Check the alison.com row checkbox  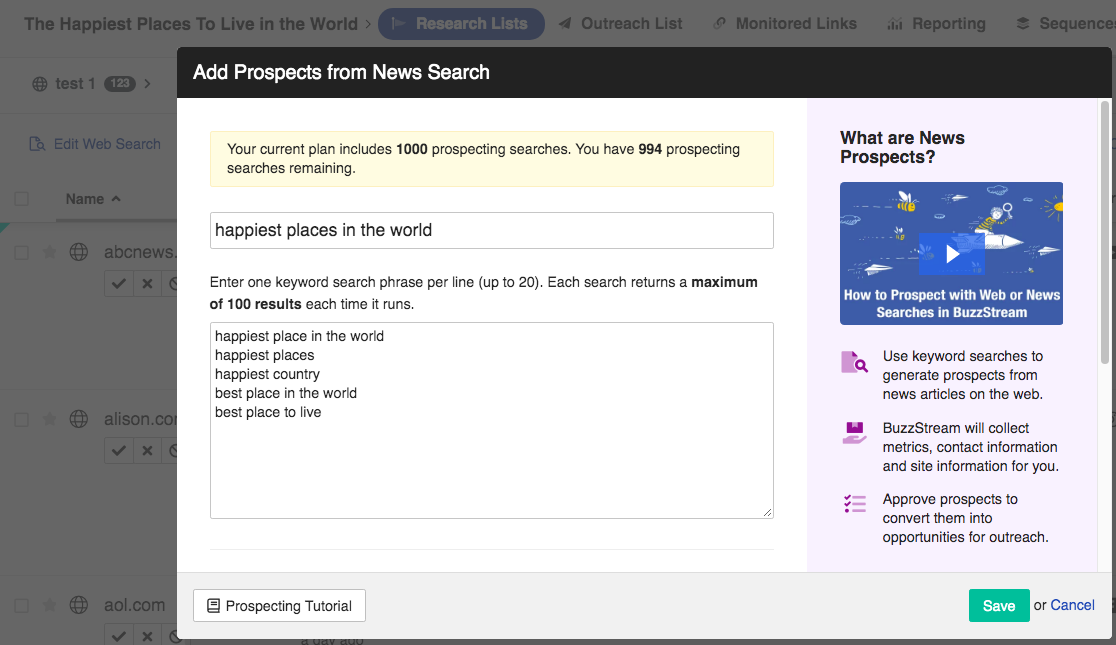(22, 420)
